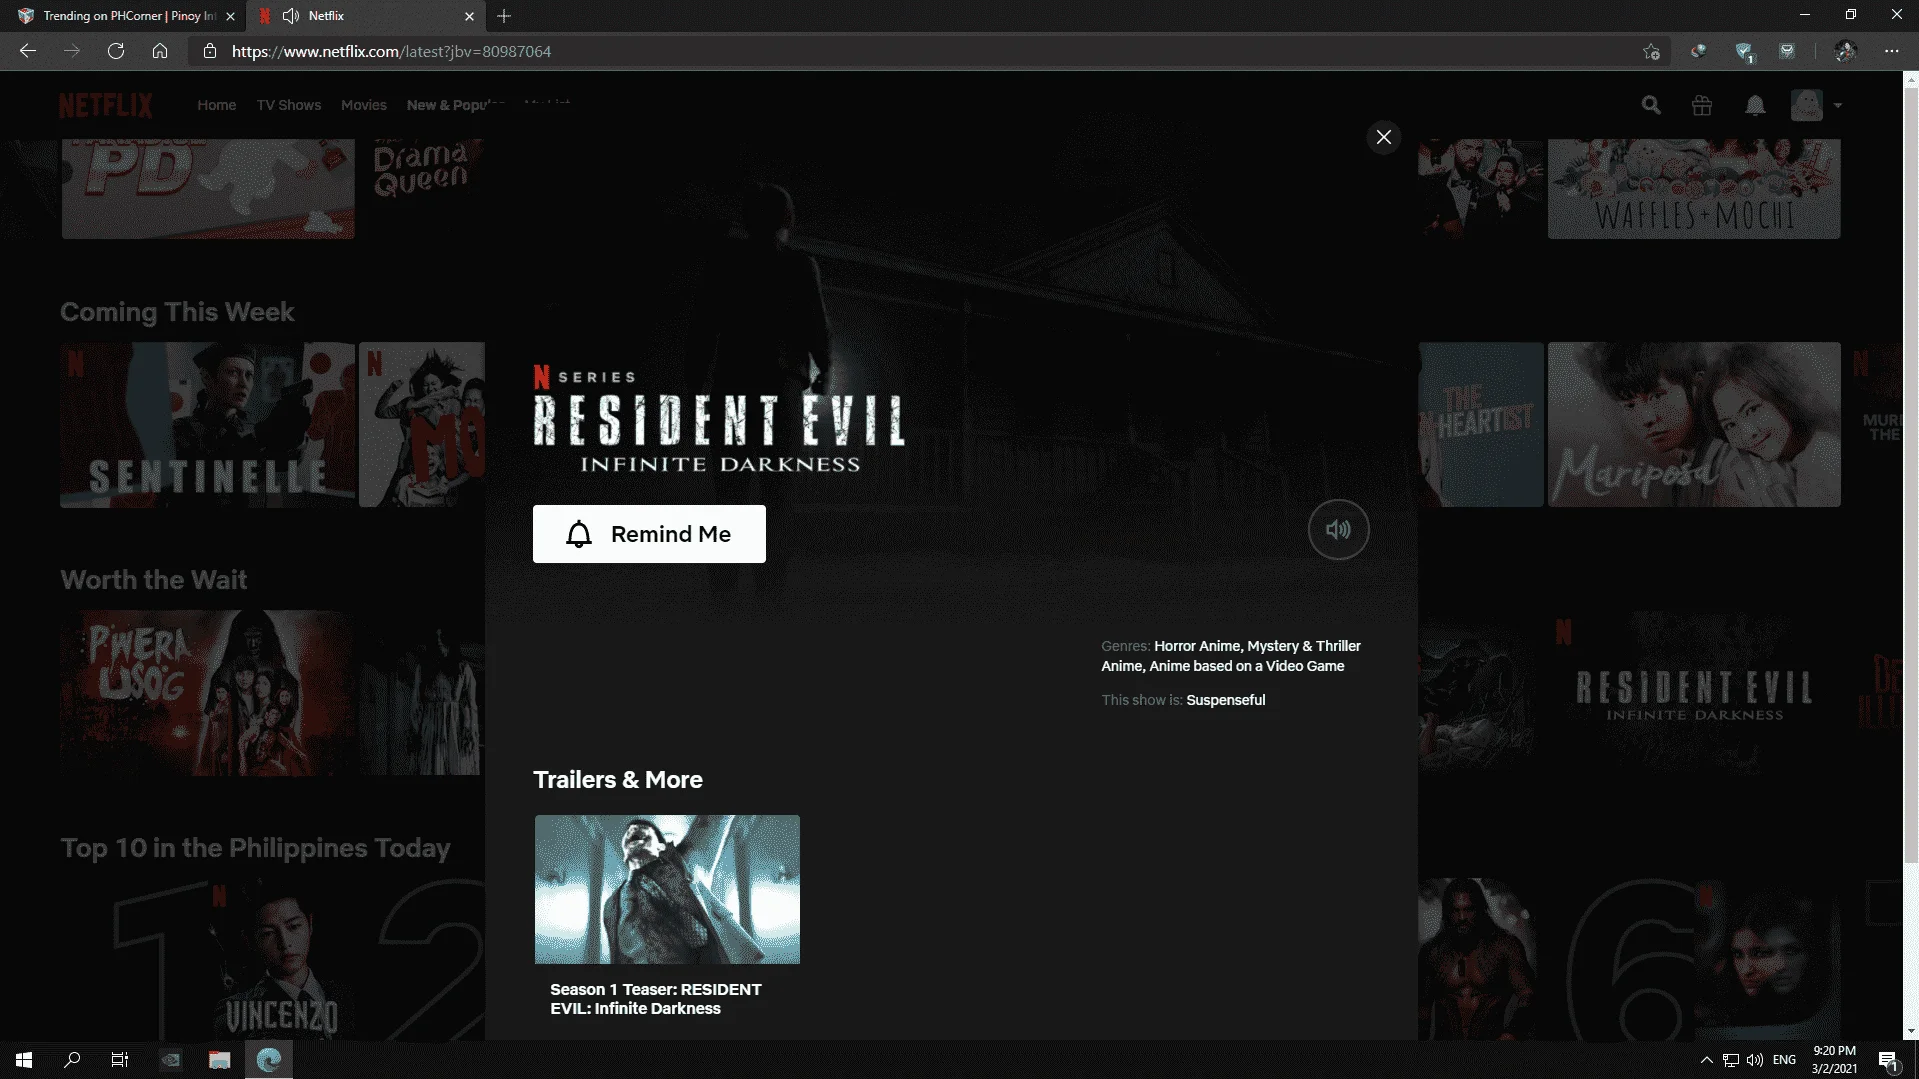Image resolution: width=1919 pixels, height=1079 pixels.
Task: Open New & Popular menu item
Action: (455, 105)
